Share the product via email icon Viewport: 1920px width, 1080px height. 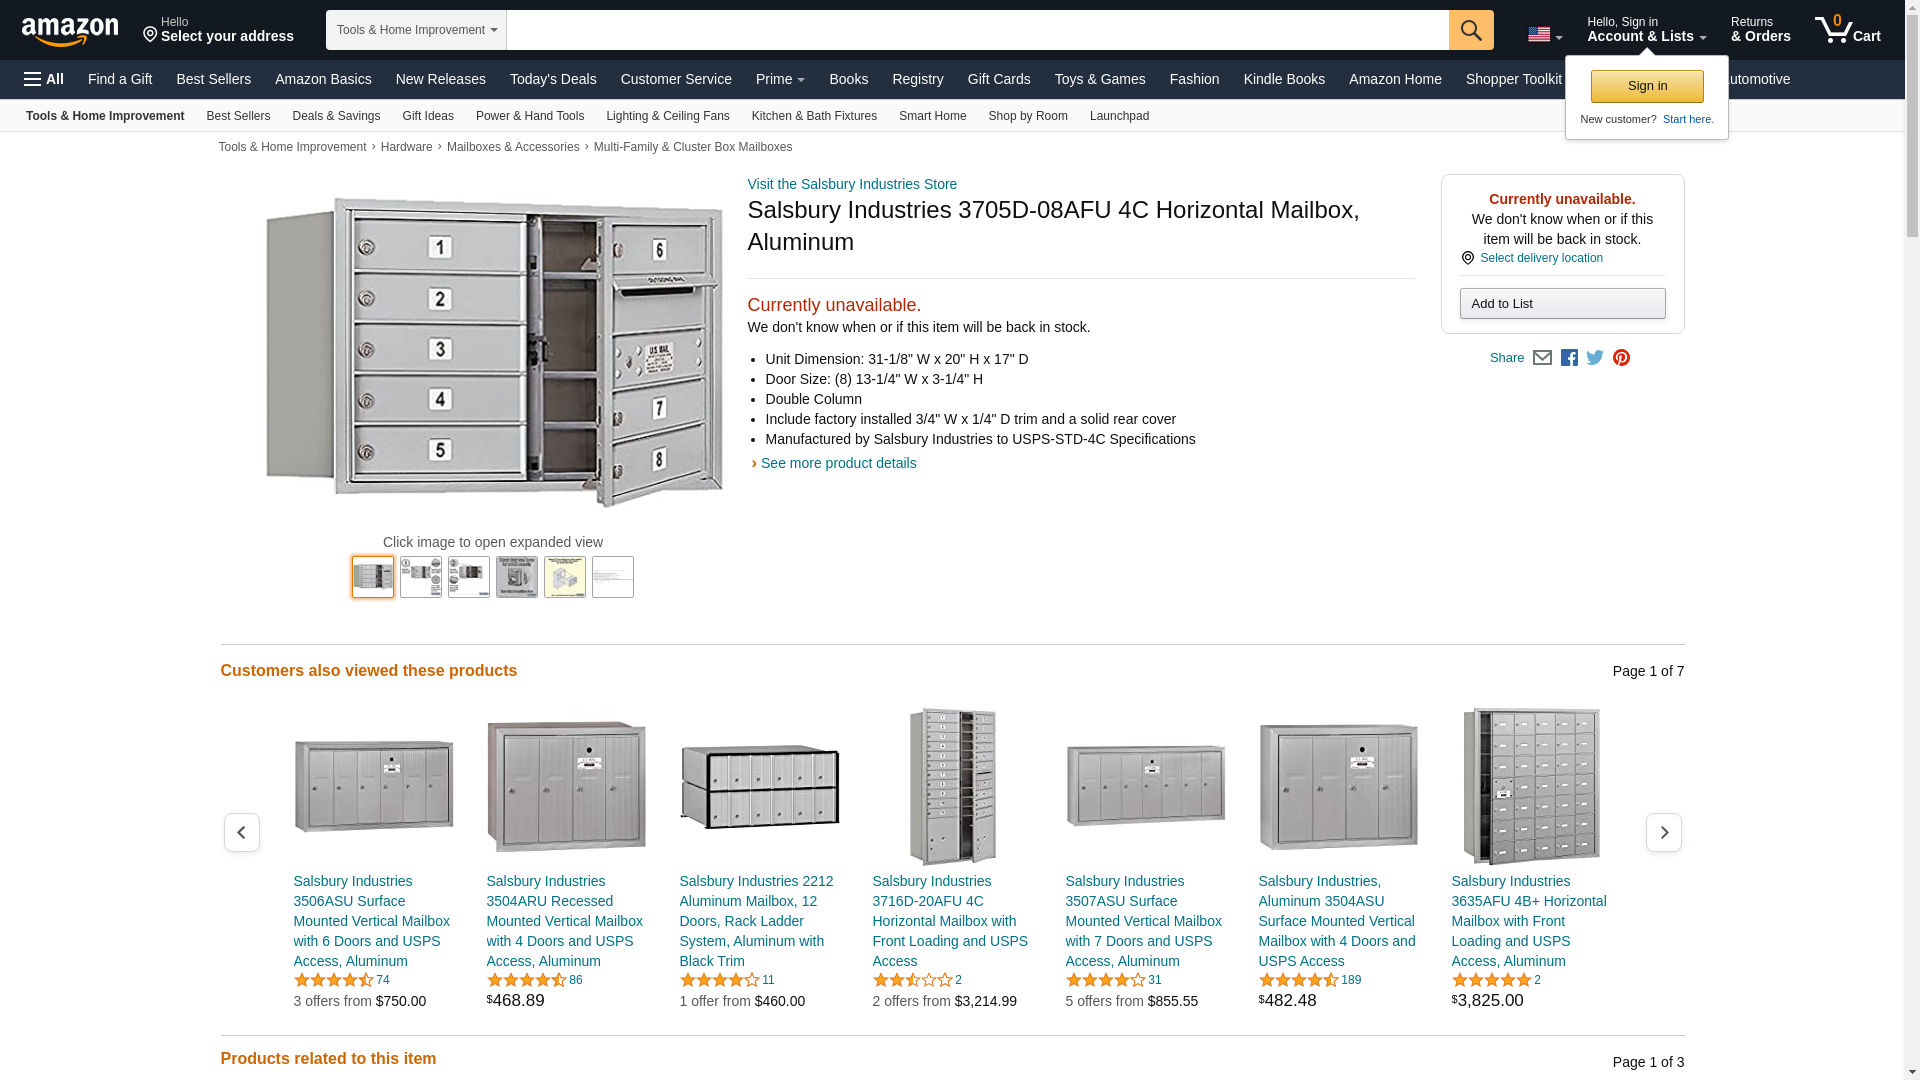1542,358
